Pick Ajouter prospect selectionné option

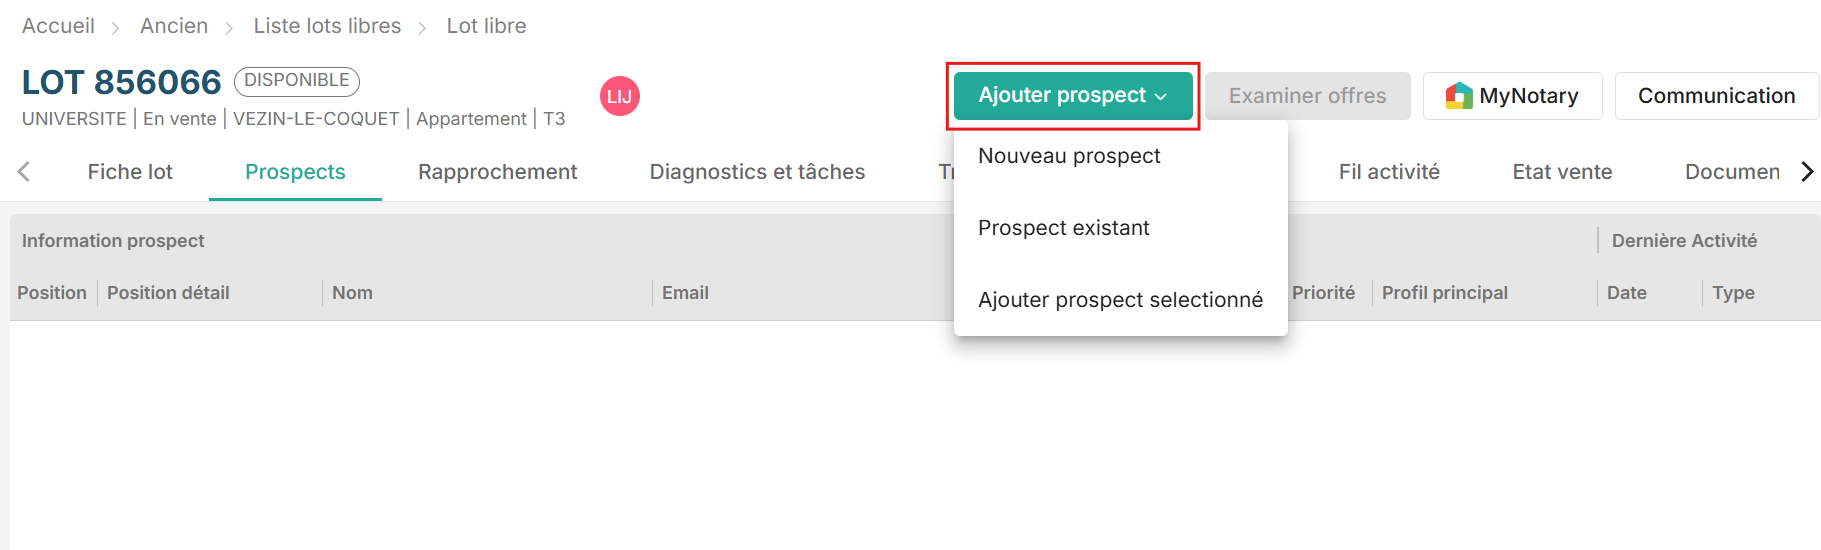(1119, 300)
